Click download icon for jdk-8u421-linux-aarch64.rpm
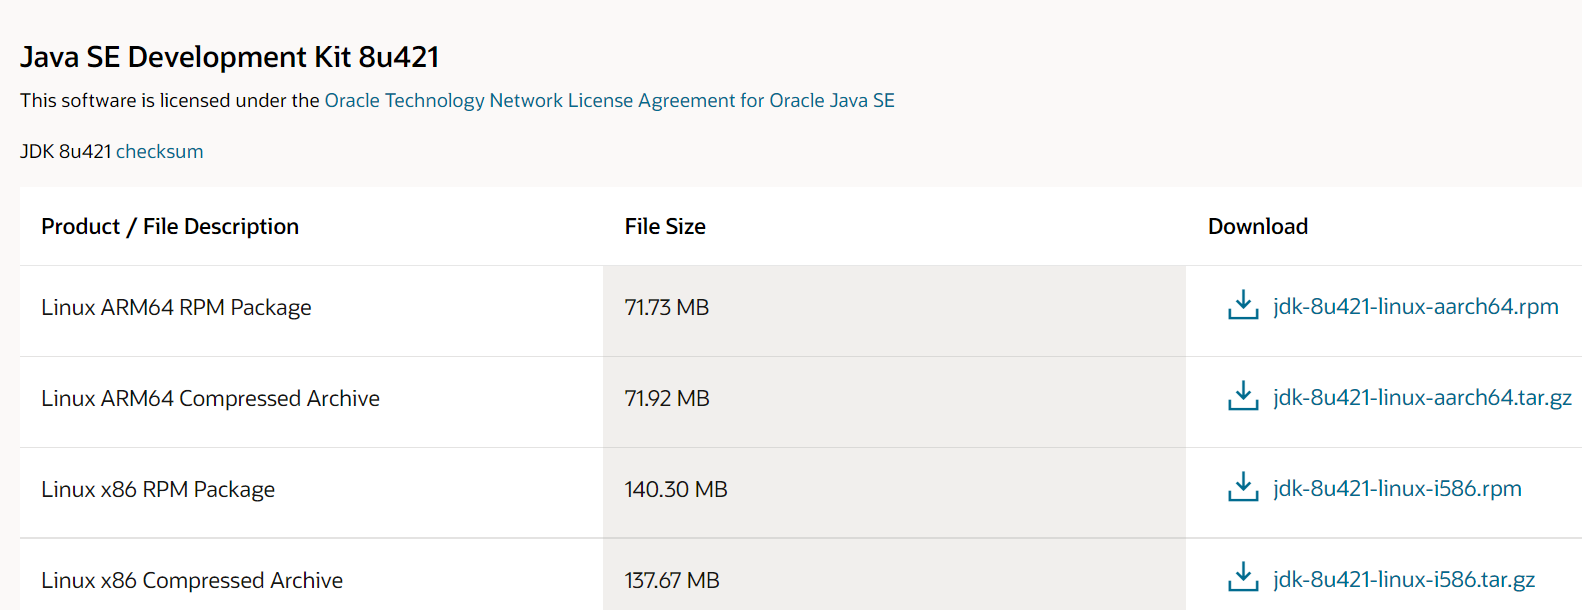Screen dimensions: 1582x610 click(x=1243, y=305)
